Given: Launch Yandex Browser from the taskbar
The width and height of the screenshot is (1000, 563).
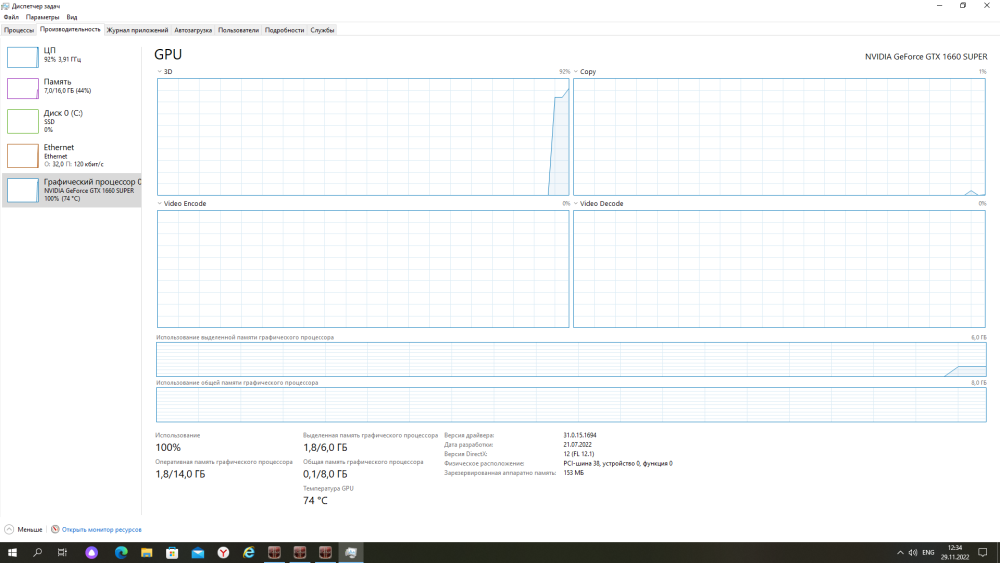Looking at the screenshot, I should pos(224,552).
